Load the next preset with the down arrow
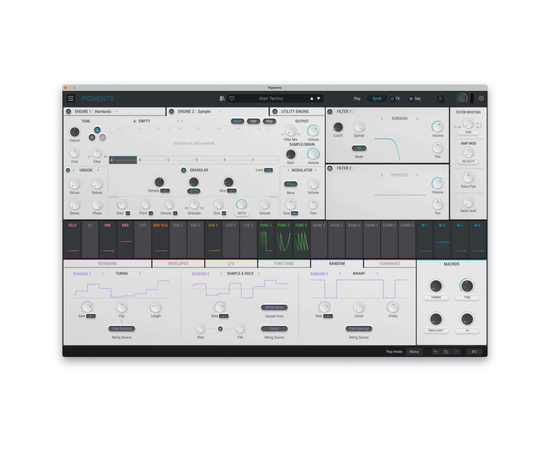 (318, 99)
